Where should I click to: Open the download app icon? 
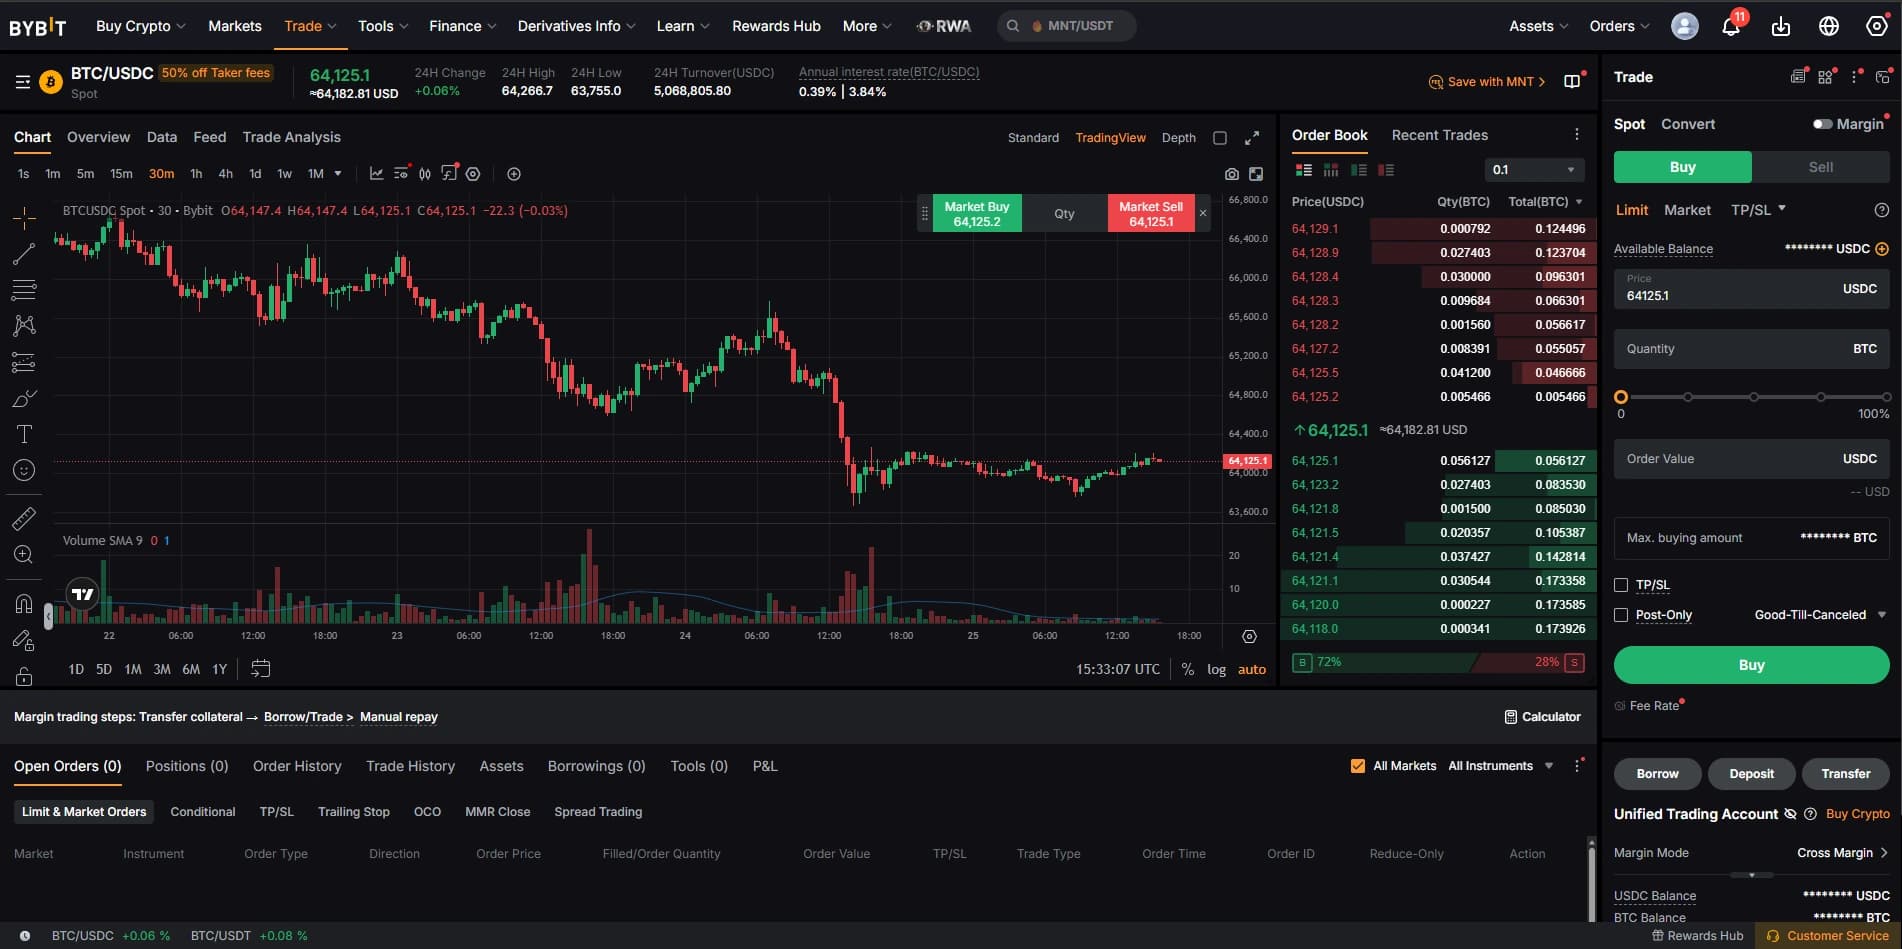pyautogui.click(x=1781, y=27)
